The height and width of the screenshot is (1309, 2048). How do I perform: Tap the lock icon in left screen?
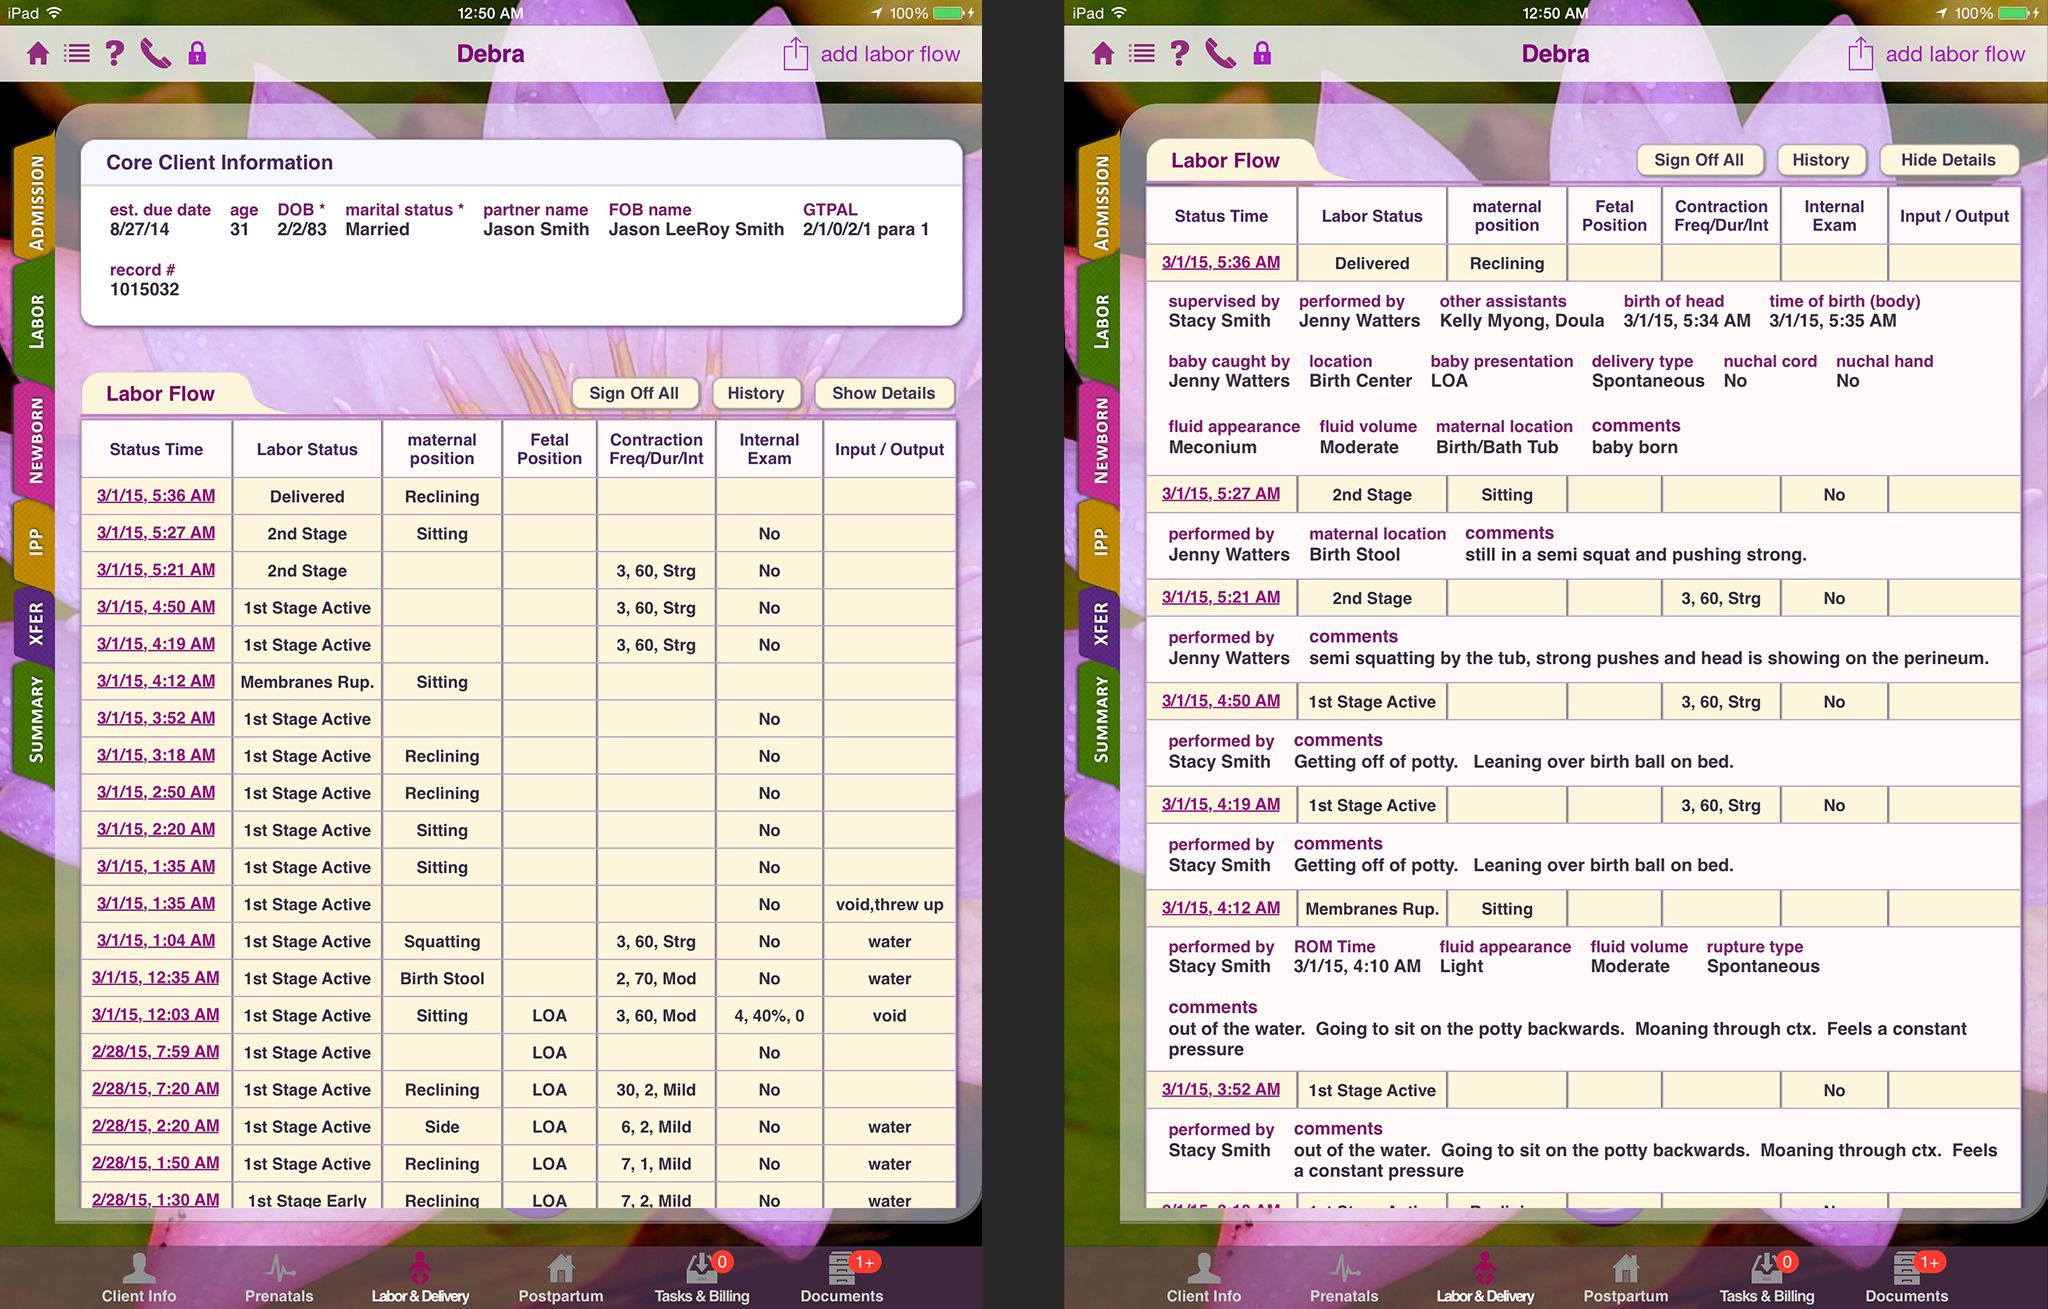click(197, 53)
